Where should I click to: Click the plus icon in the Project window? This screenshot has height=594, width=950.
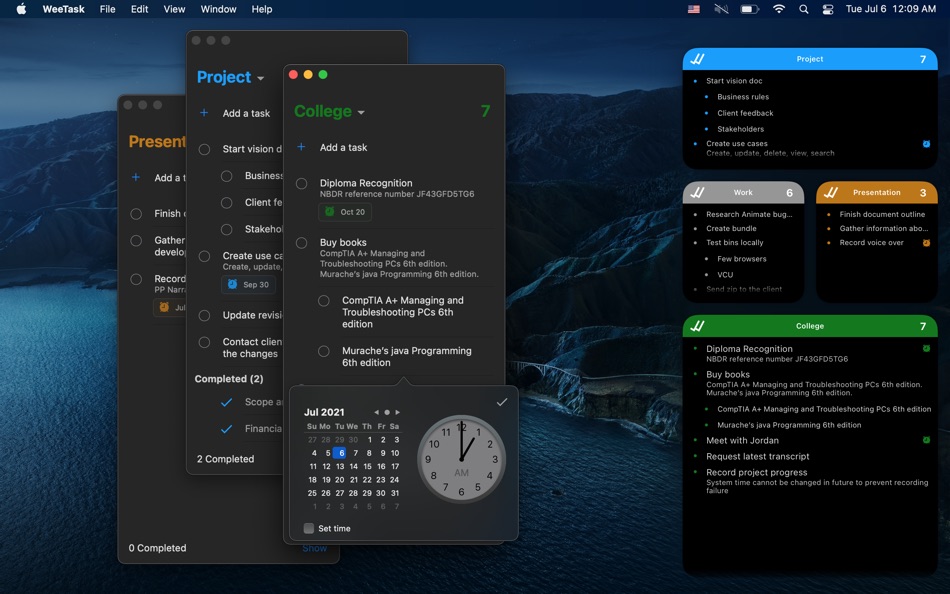pyautogui.click(x=204, y=113)
